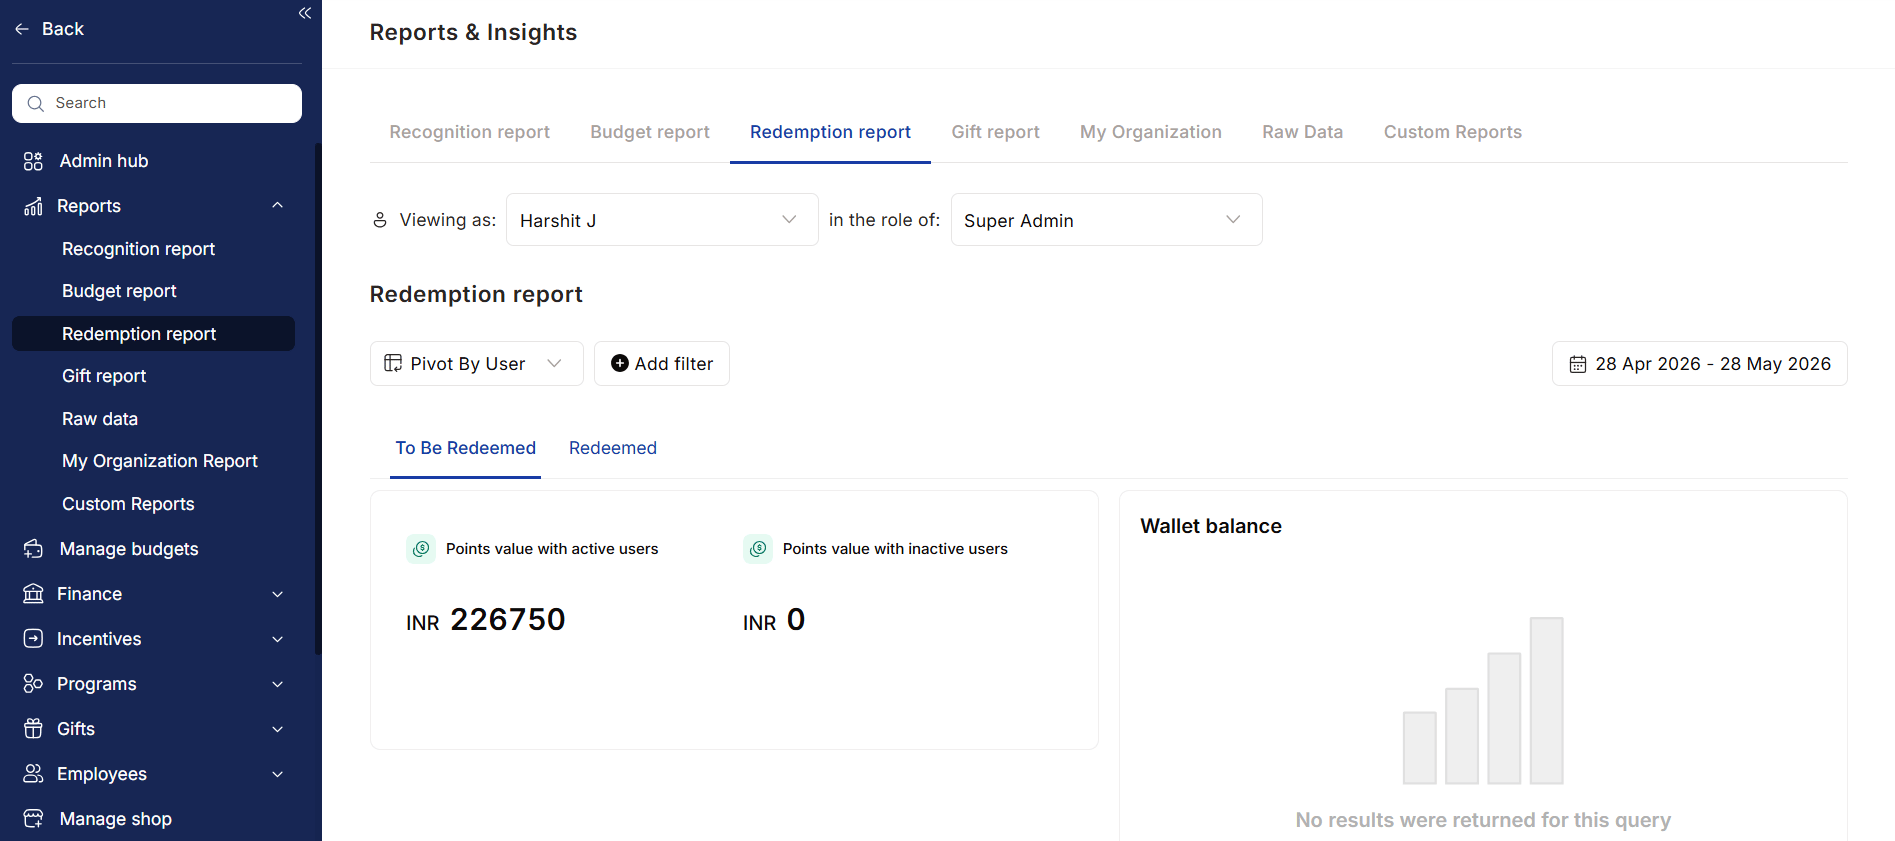1895x841 pixels.
Task: Open the Super Admin role dropdown
Action: click(x=1106, y=220)
